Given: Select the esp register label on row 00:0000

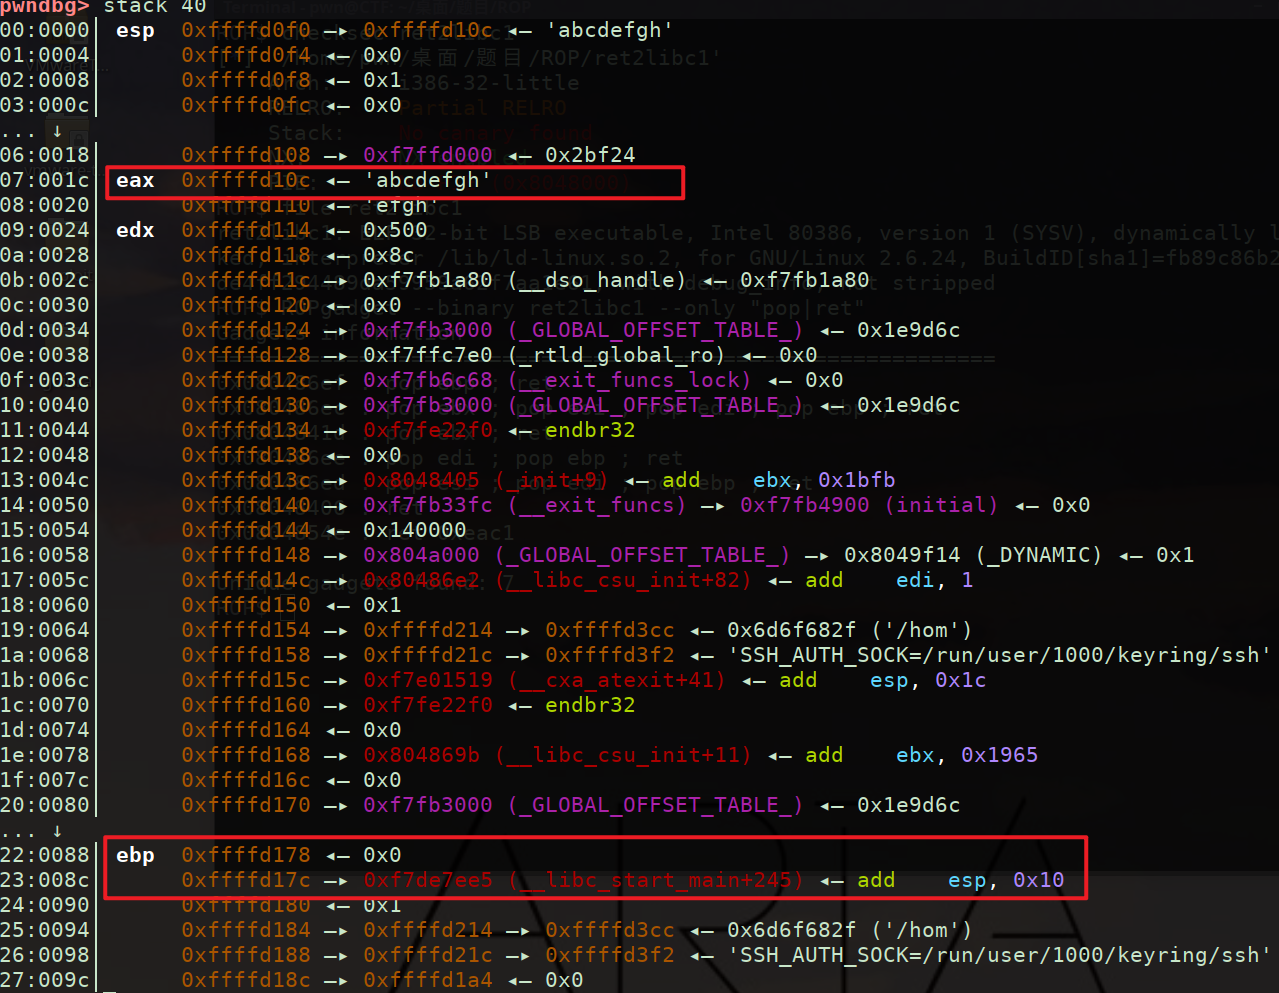Looking at the screenshot, I should pos(135,31).
